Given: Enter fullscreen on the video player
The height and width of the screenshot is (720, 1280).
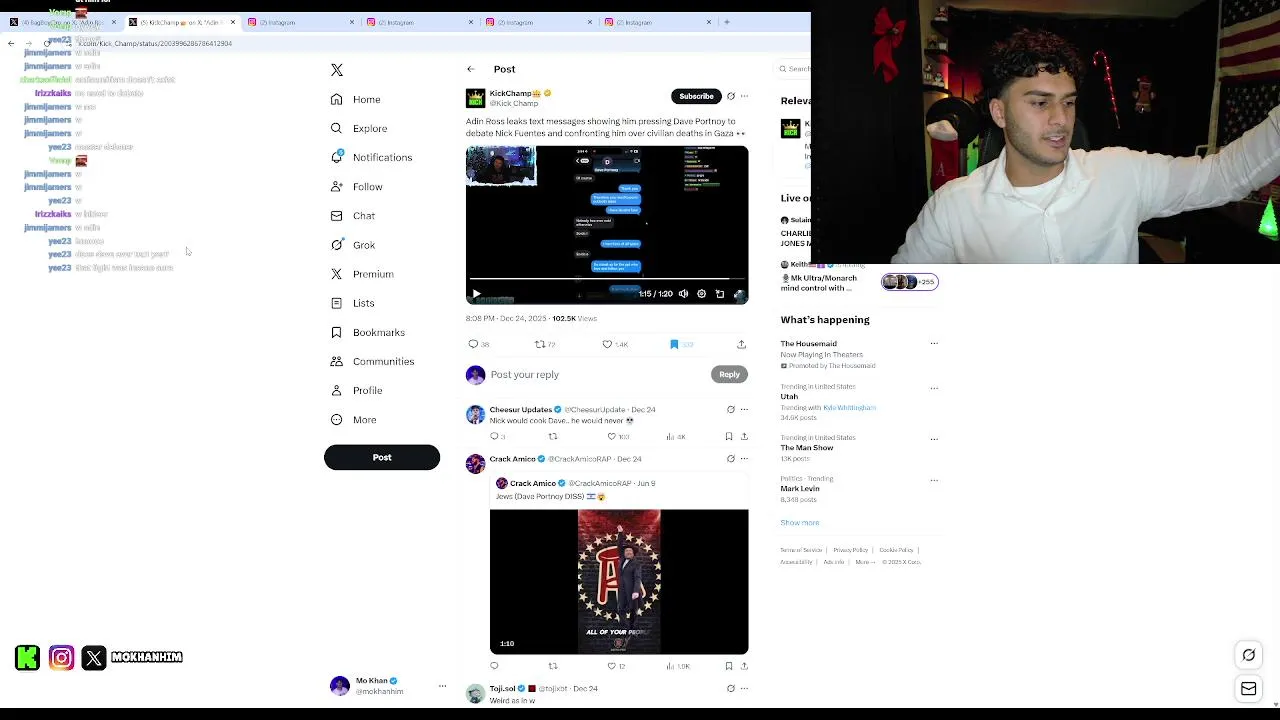Looking at the screenshot, I should click(738, 294).
